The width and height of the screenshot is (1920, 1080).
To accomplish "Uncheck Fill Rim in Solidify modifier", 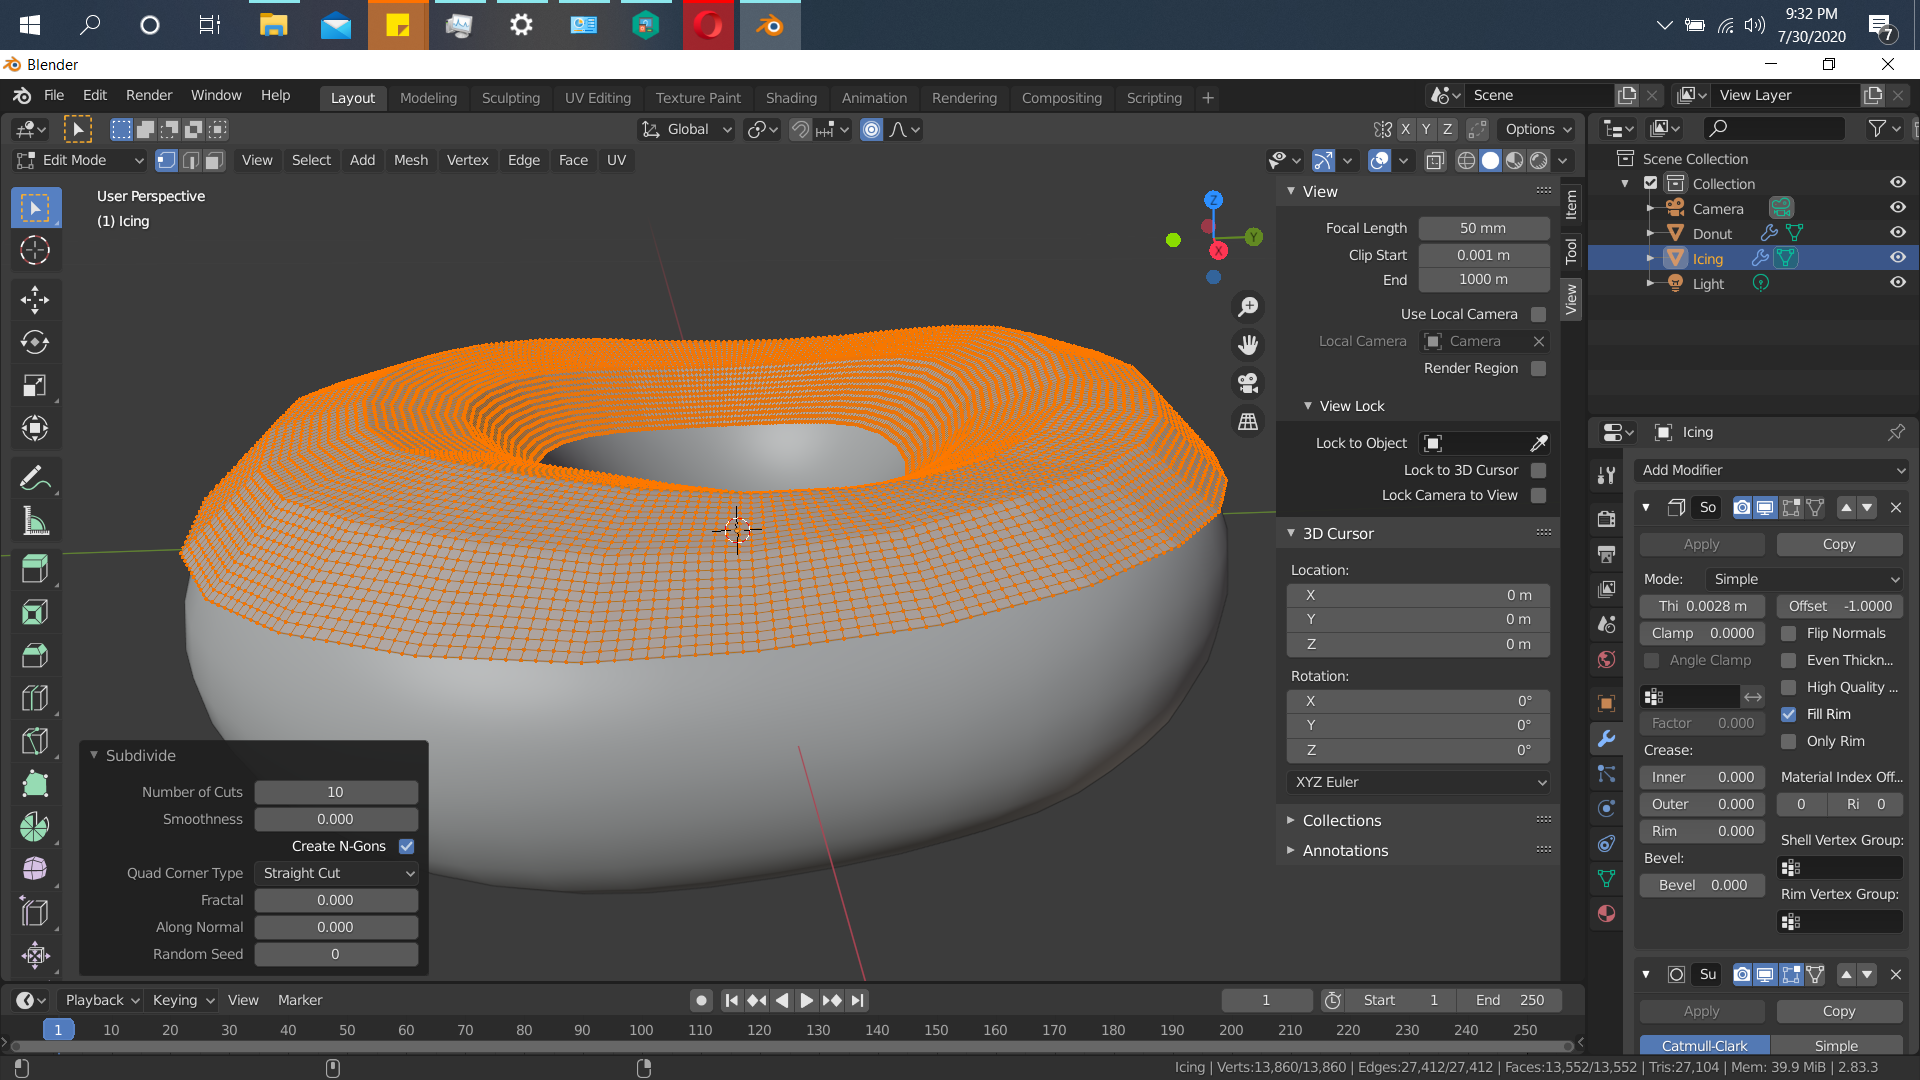I will click(x=1788, y=714).
